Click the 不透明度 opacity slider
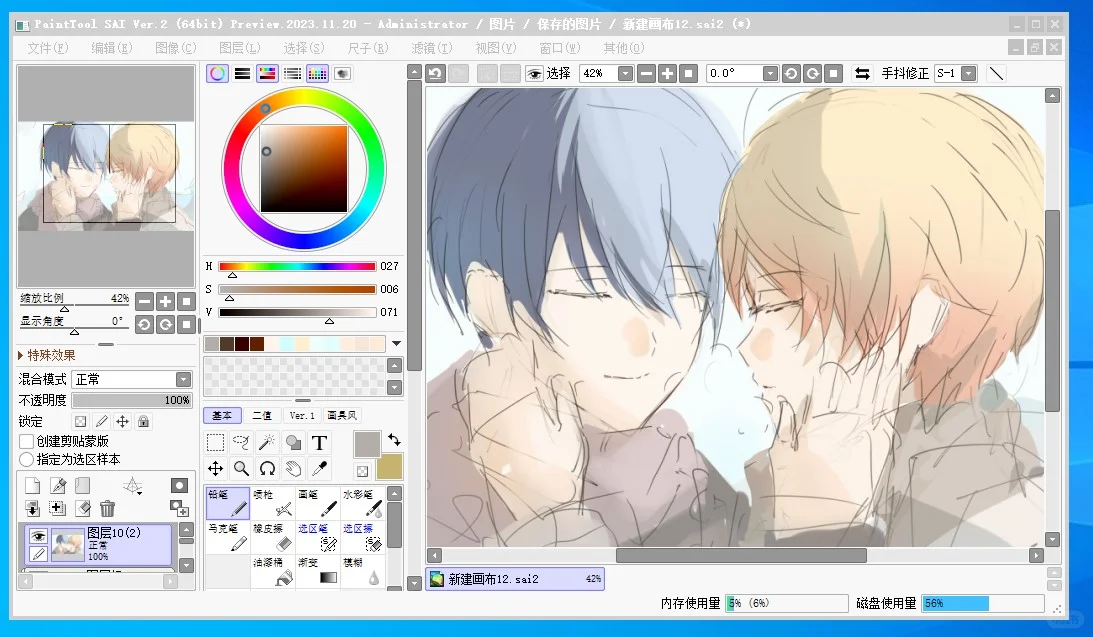 [x=132, y=400]
